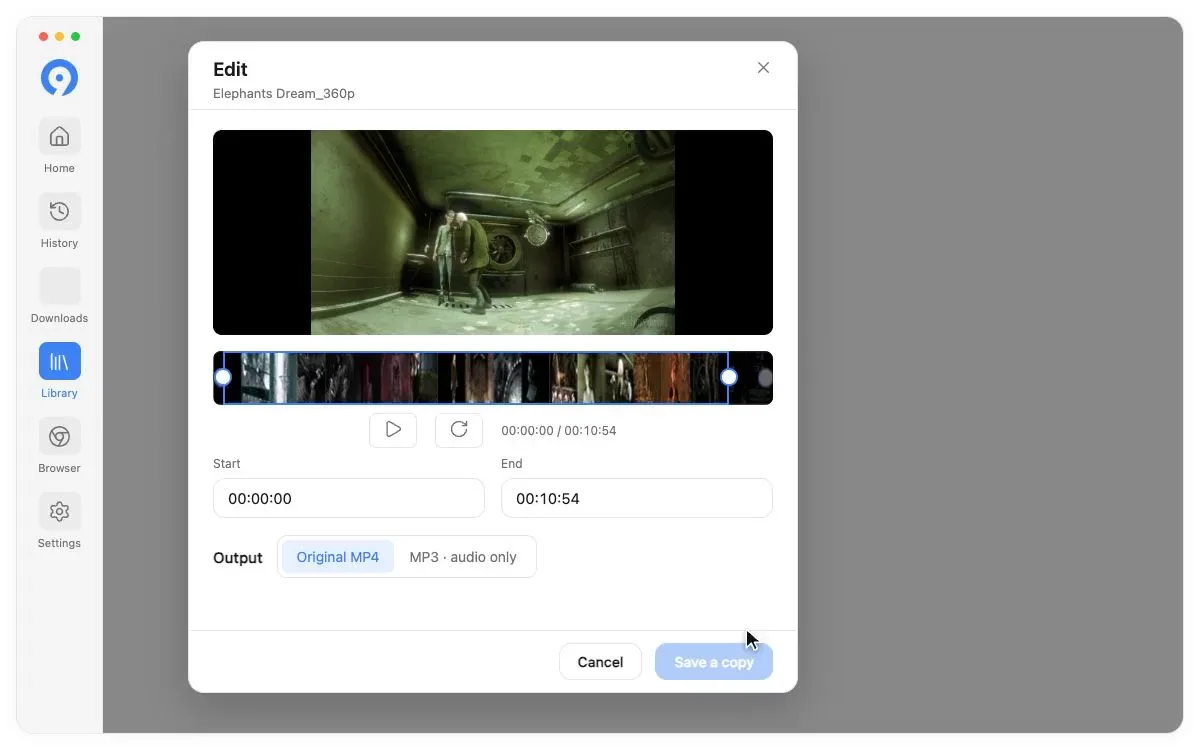Click the Elephants Dream_360p subtitle
Viewport: 1200px width, 750px height.
click(x=284, y=94)
